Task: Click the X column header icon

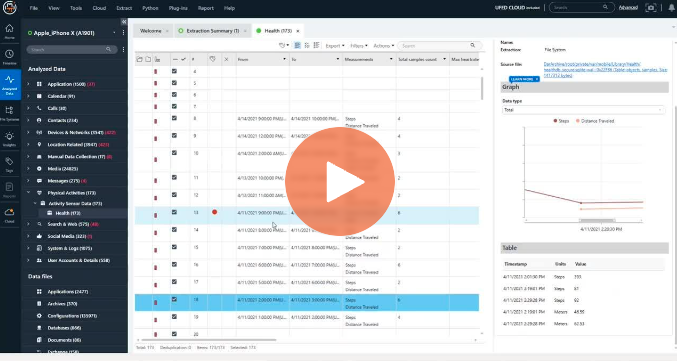Action: [x=226, y=59]
